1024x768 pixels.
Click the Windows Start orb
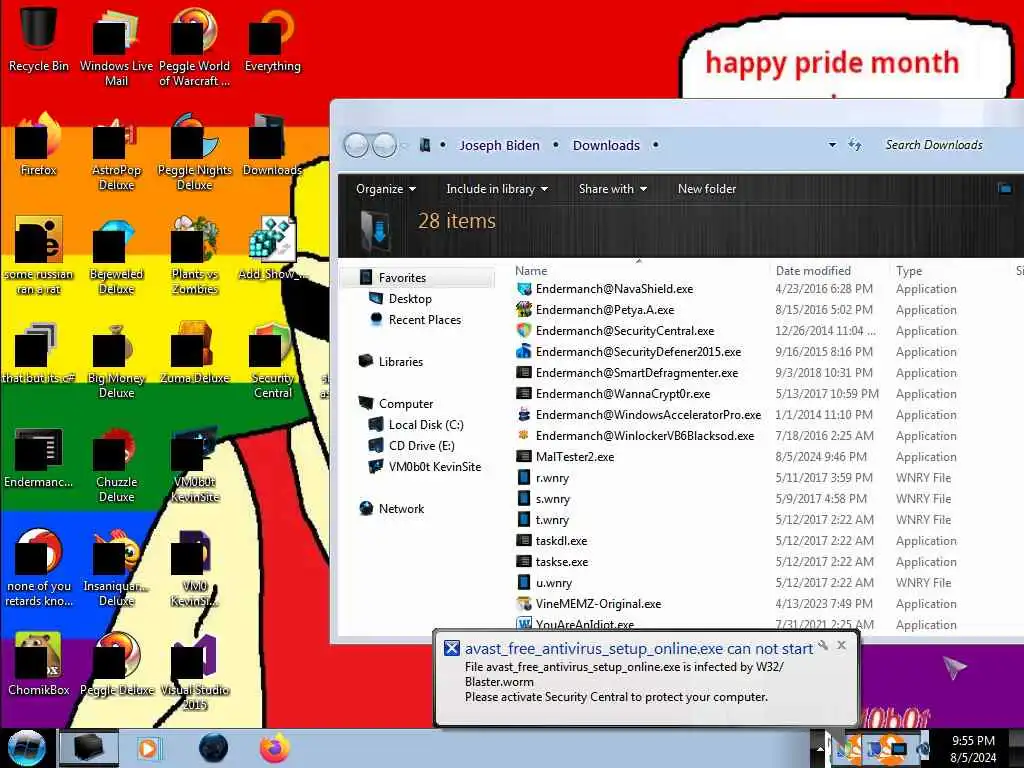[x=26, y=748]
